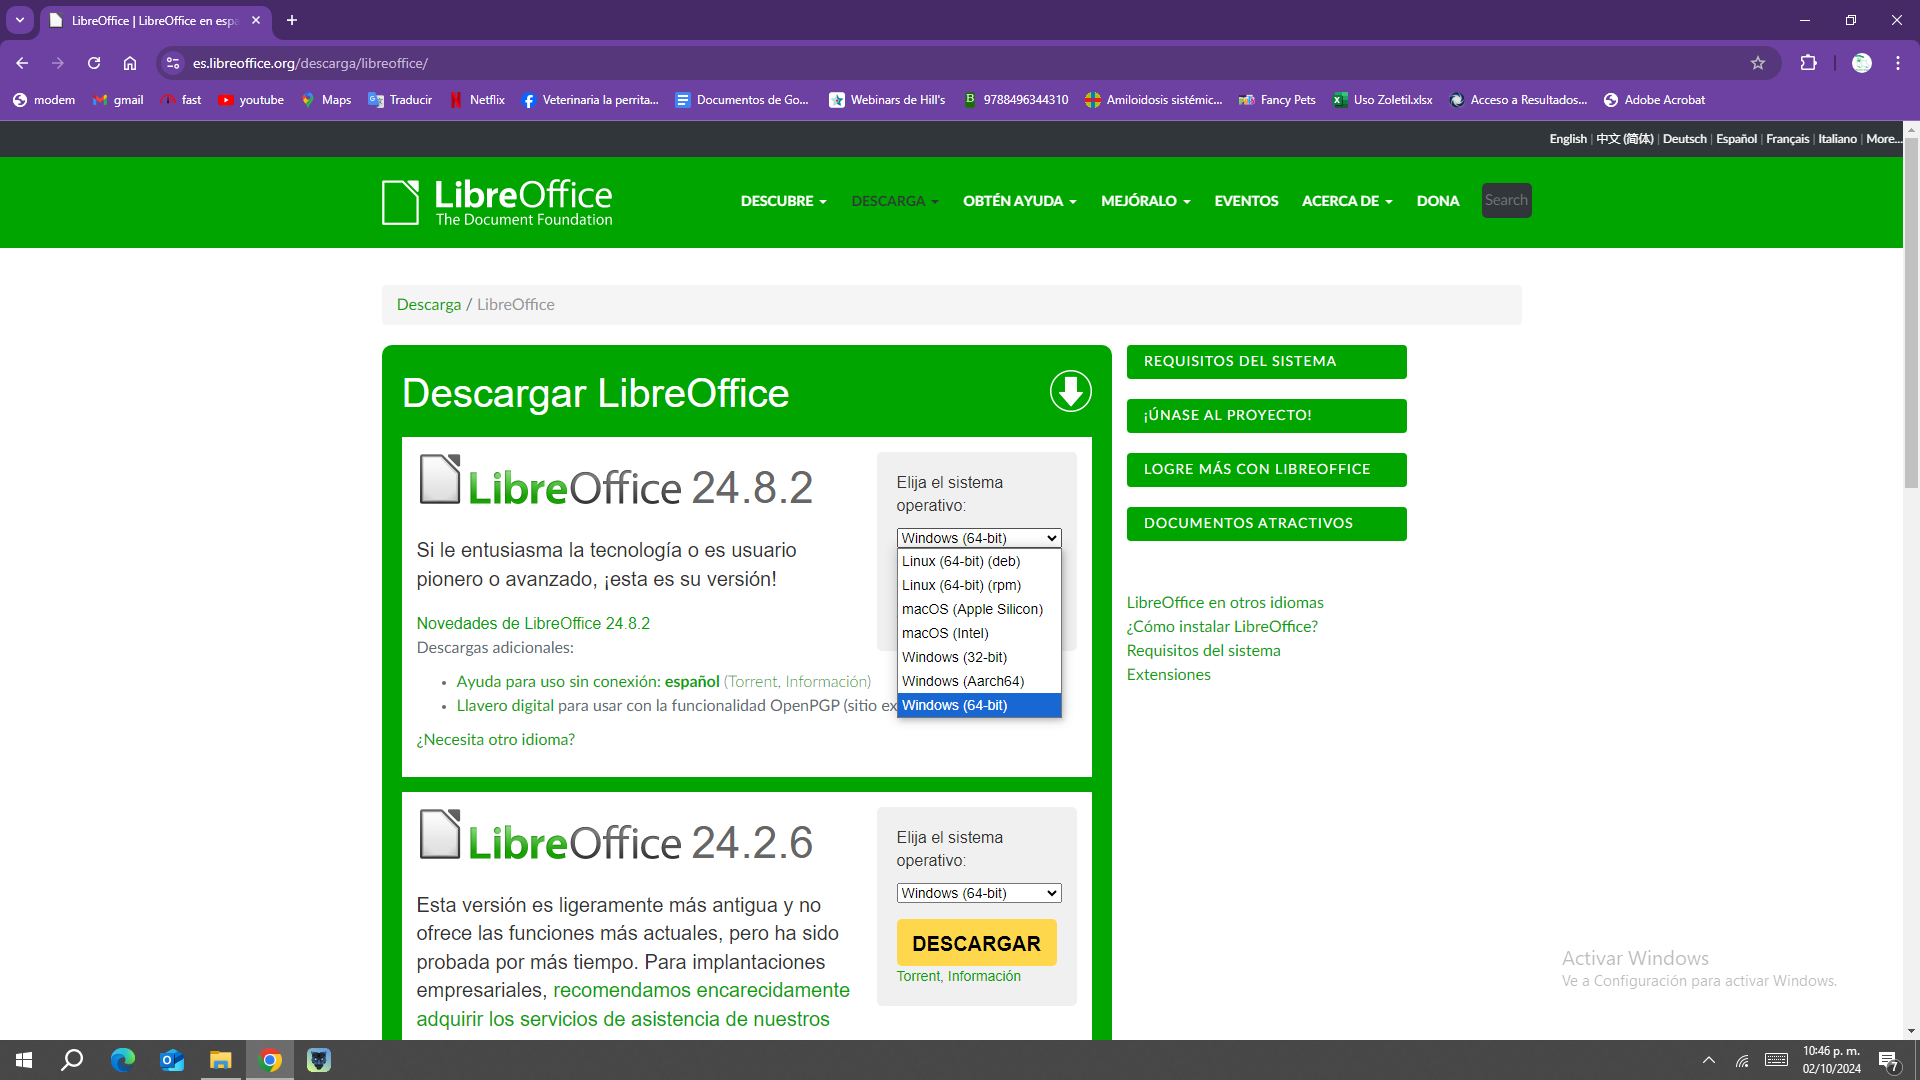Collapse OS dropdown for LibreOffice 24.8.2
Viewport: 1920px width, 1080px height.
coord(979,538)
